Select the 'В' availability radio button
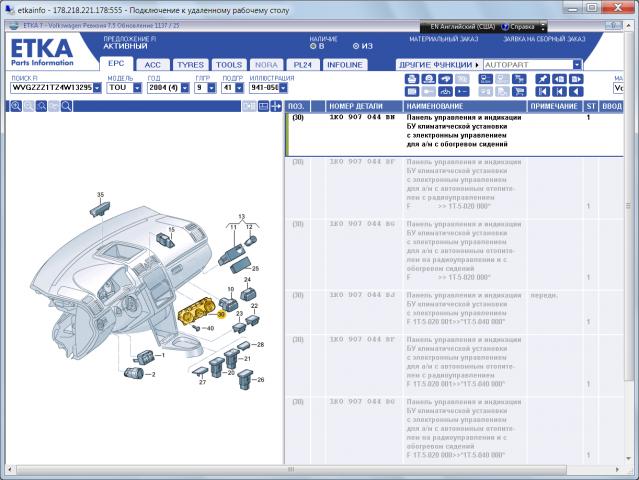The height and width of the screenshot is (480, 639). 313,46
